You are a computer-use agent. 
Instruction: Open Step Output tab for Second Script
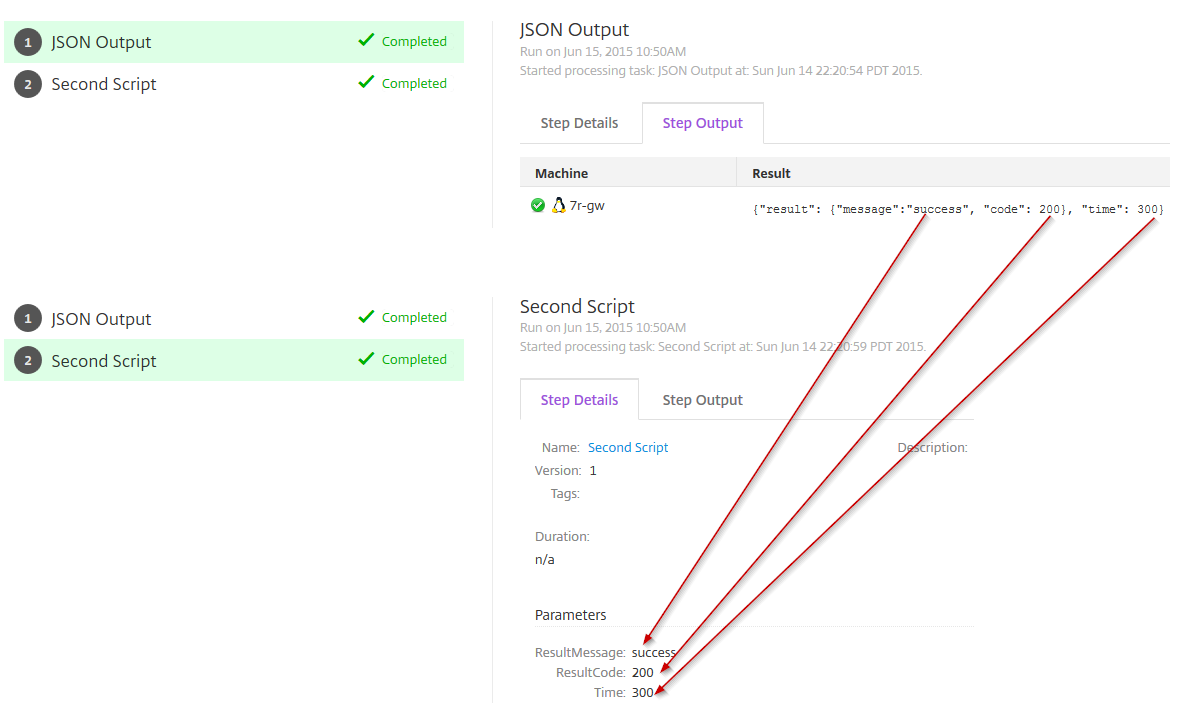point(702,400)
